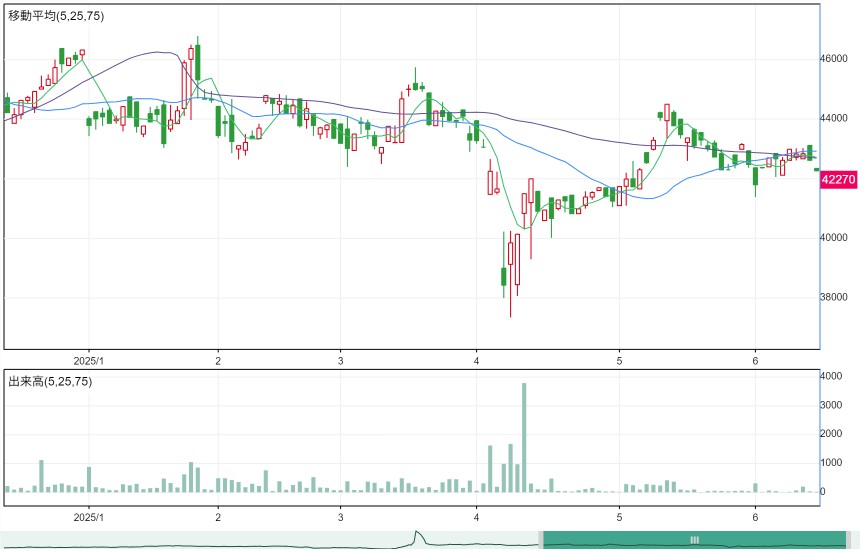Viewport: 864px width, 553px height.
Task: Click the 46000 price axis label
Action: 834,59
